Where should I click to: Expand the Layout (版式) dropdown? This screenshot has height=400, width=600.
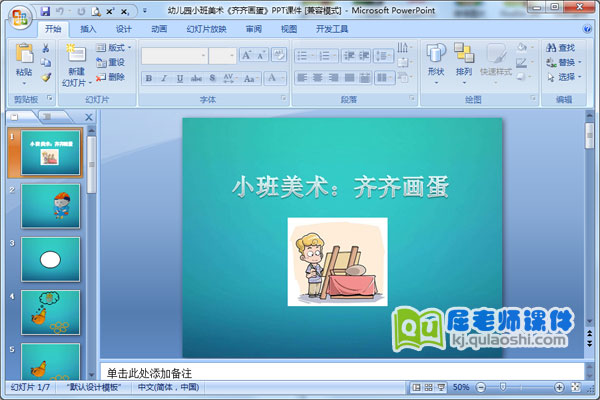point(114,48)
